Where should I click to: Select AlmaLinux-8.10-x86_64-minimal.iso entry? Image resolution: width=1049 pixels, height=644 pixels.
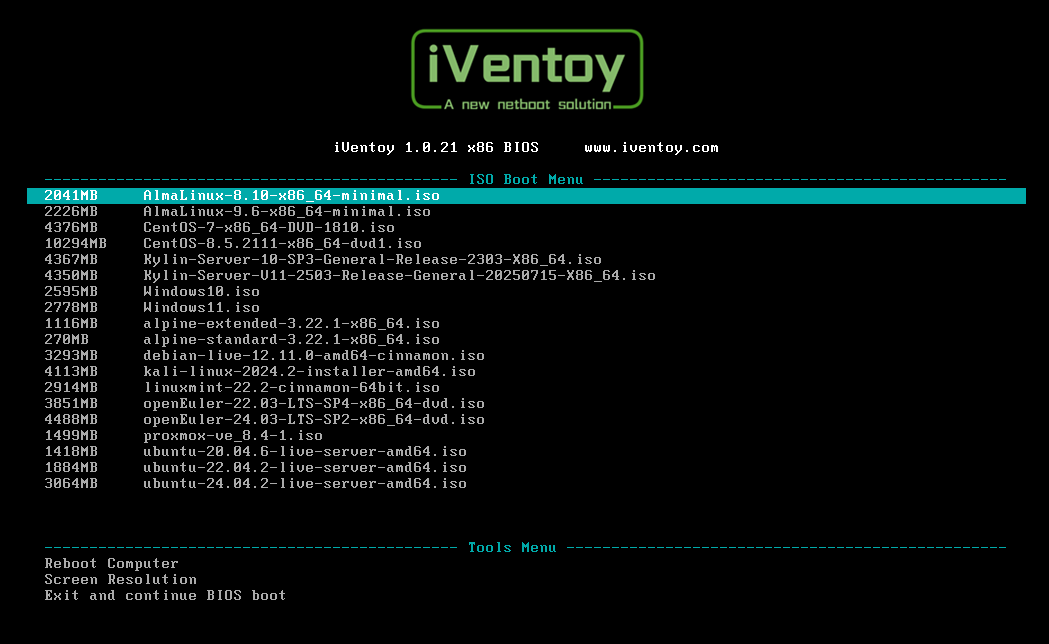291,196
